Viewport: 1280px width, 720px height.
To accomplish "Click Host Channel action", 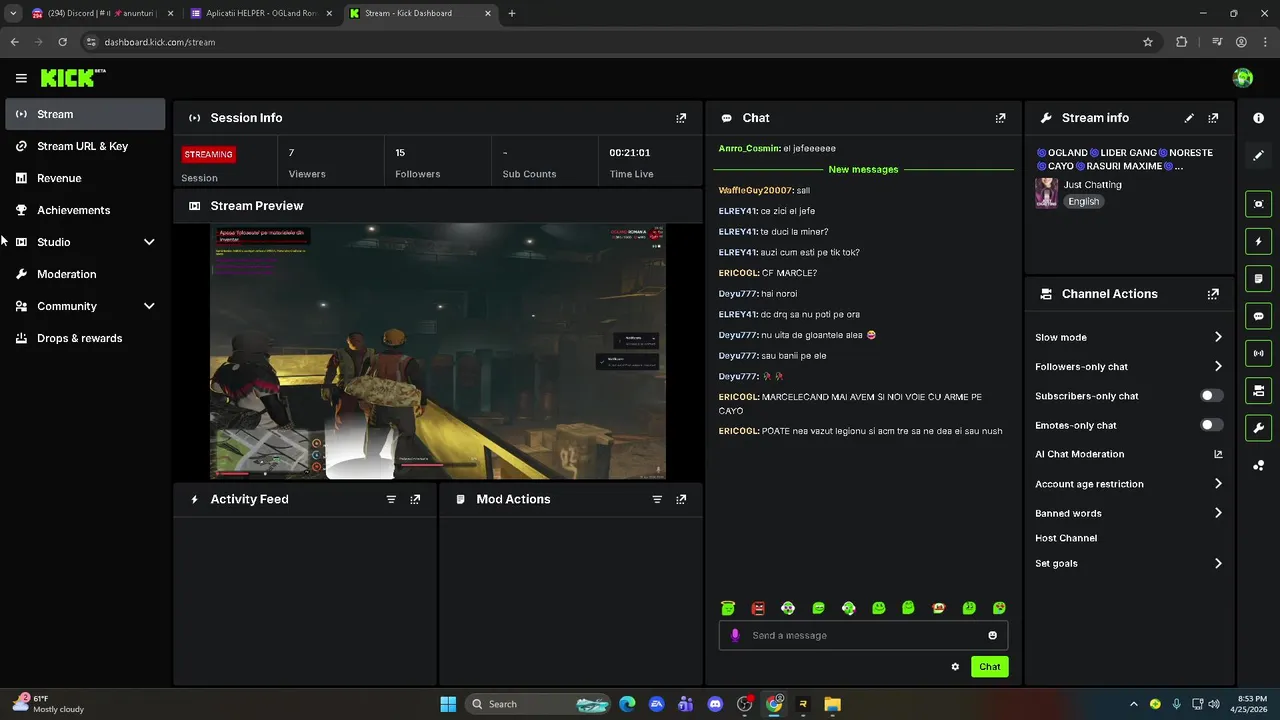I will tap(1066, 538).
